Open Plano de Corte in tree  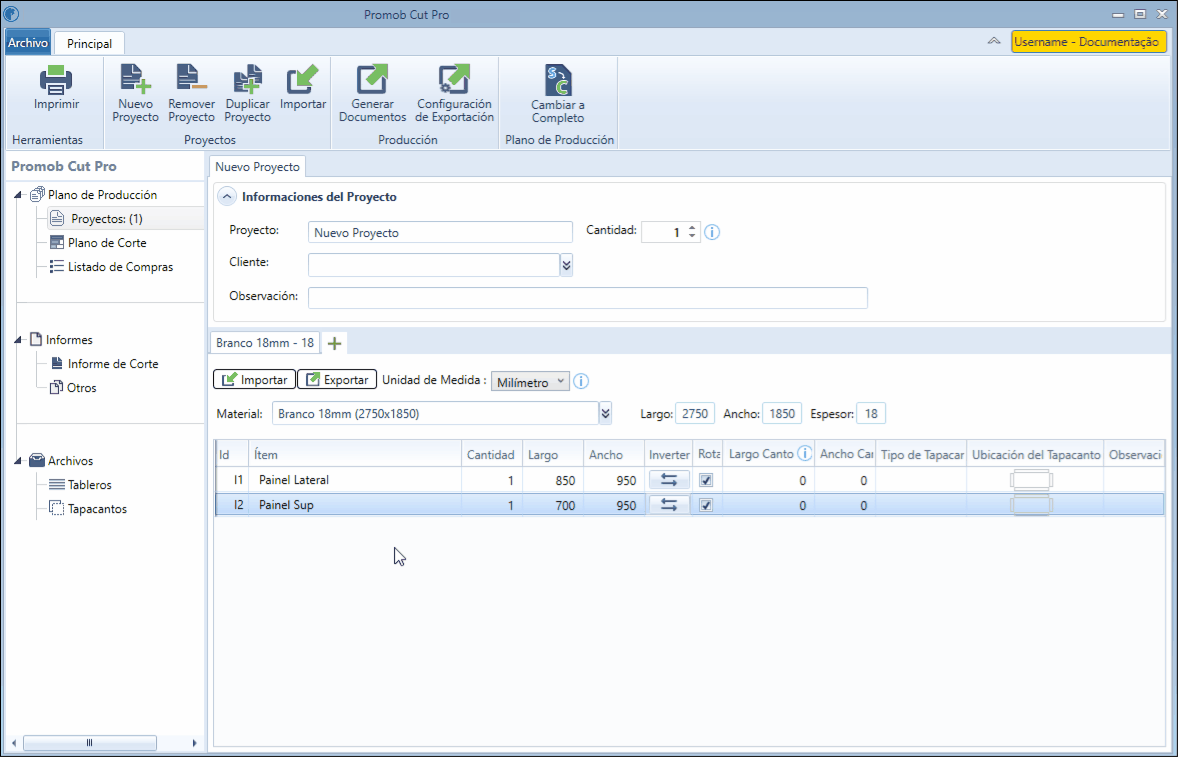tap(107, 243)
